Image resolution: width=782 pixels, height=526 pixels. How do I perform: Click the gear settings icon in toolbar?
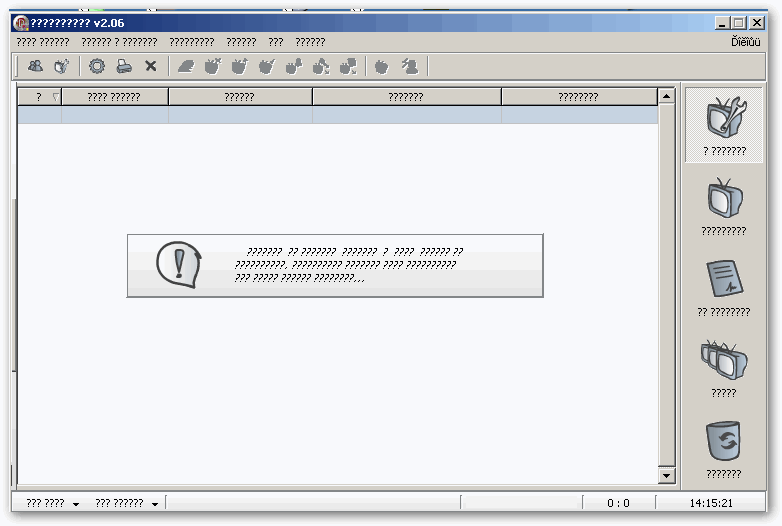point(97,66)
